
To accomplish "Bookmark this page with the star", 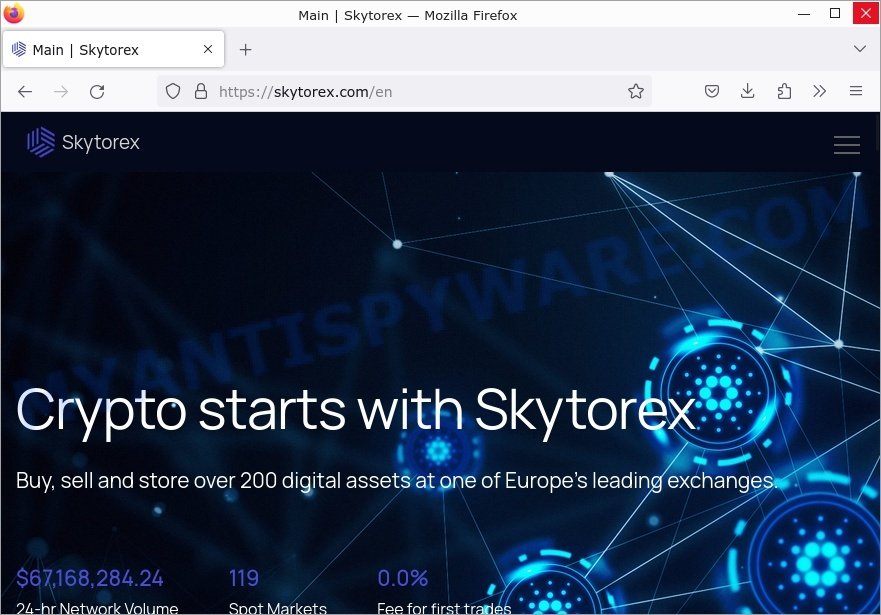I will coord(635,91).
